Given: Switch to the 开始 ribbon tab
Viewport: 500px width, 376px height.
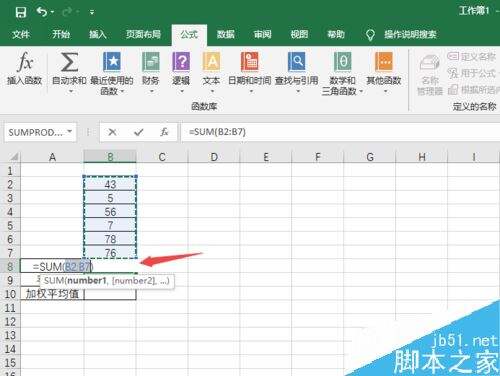Looking at the screenshot, I should (61, 34).
